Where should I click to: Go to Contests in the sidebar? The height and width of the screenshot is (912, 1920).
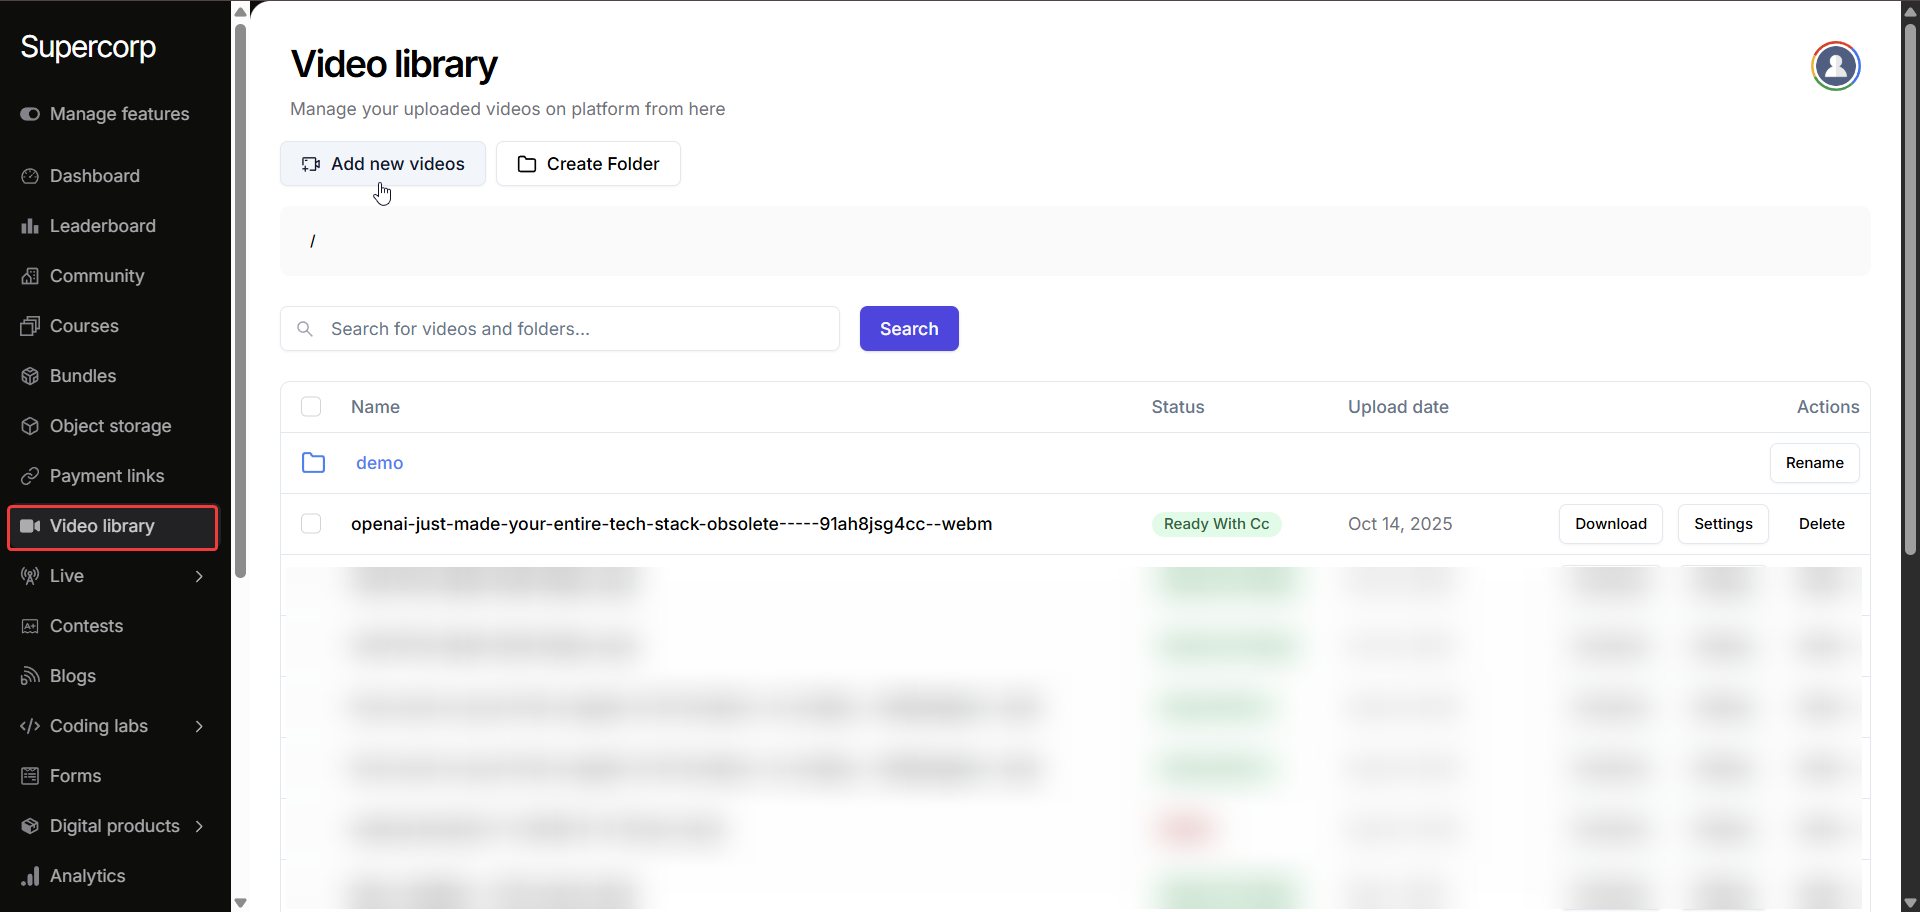click(86, 626)
